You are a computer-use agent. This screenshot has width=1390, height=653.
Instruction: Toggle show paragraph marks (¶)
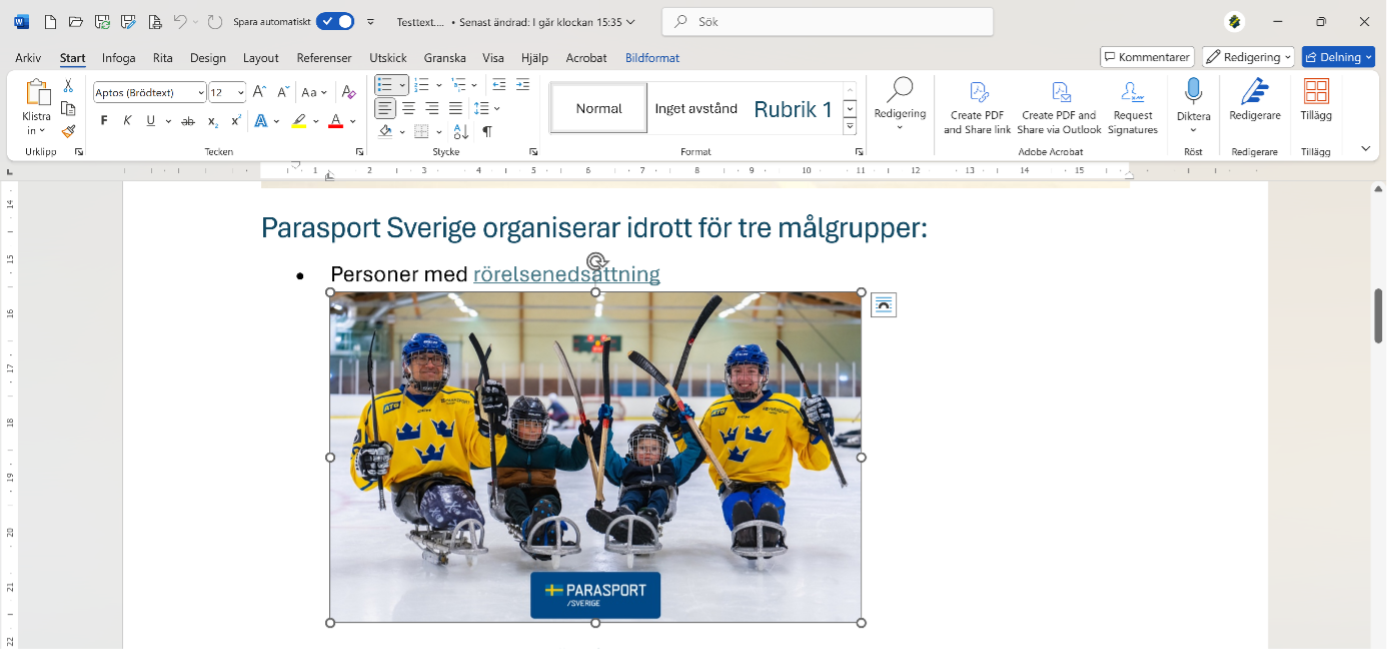click(487, 131)
